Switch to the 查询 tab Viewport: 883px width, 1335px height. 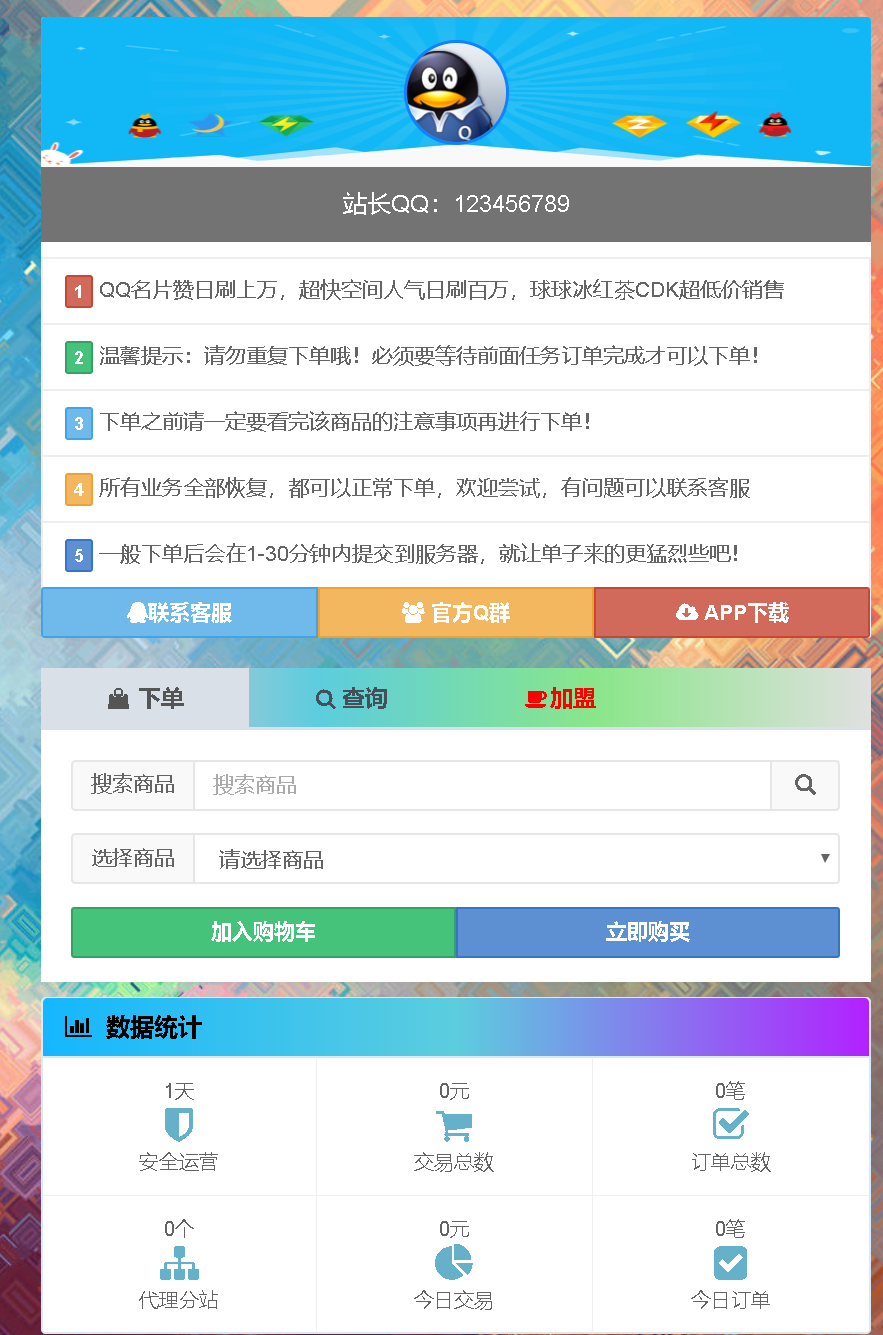[352, 699]
